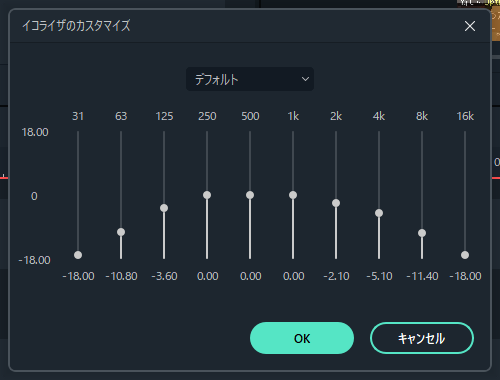Click the -2.10 value under 2k band
Viewport: 500px width, 380px height.
coord(336,276)
